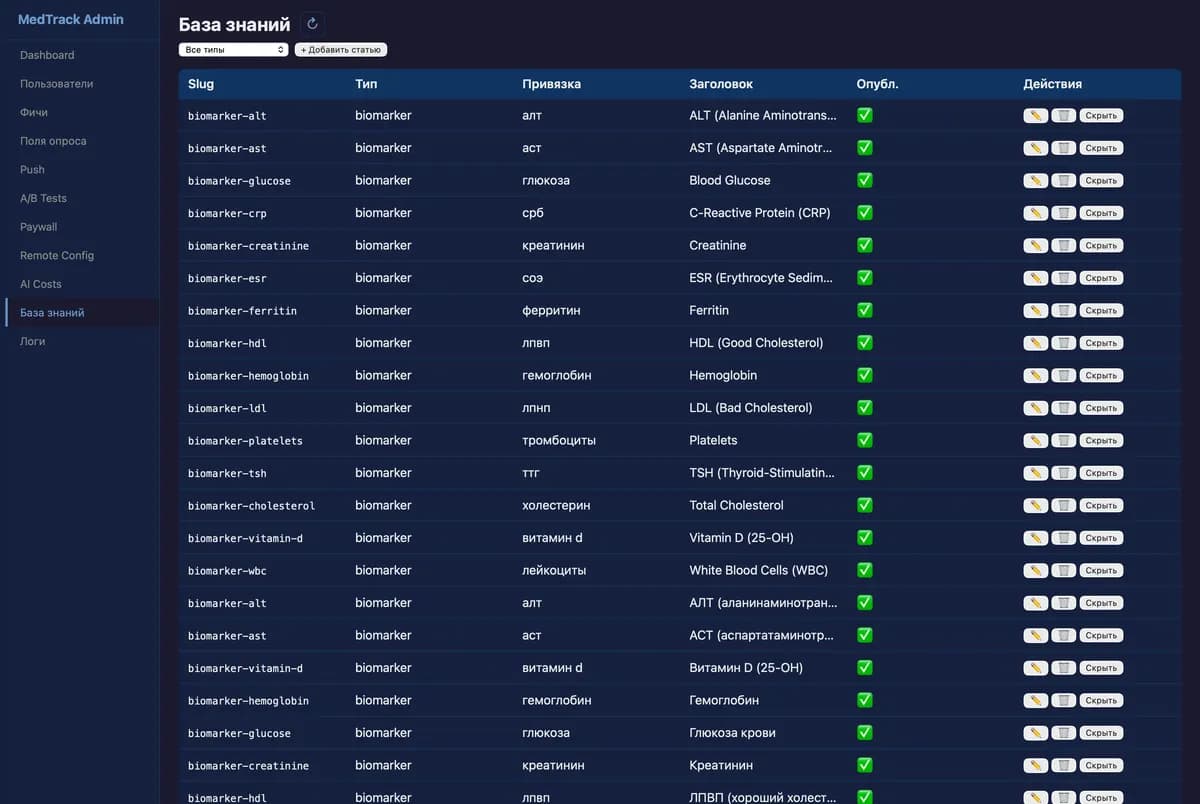Open the Все типы type filter dropdown
This screenshot has width=1200, height=804.
(234, 49)
